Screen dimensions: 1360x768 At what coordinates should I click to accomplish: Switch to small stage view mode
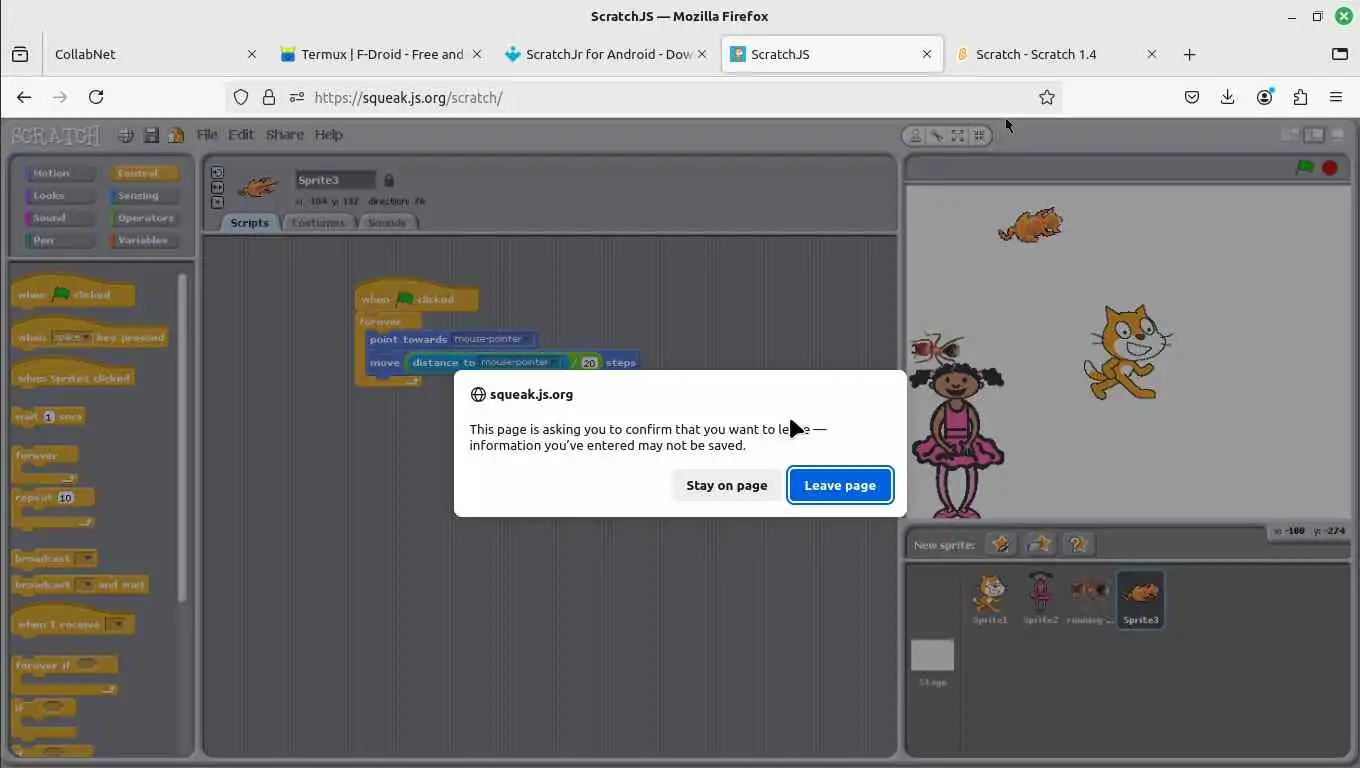[x=1291, y=135]
